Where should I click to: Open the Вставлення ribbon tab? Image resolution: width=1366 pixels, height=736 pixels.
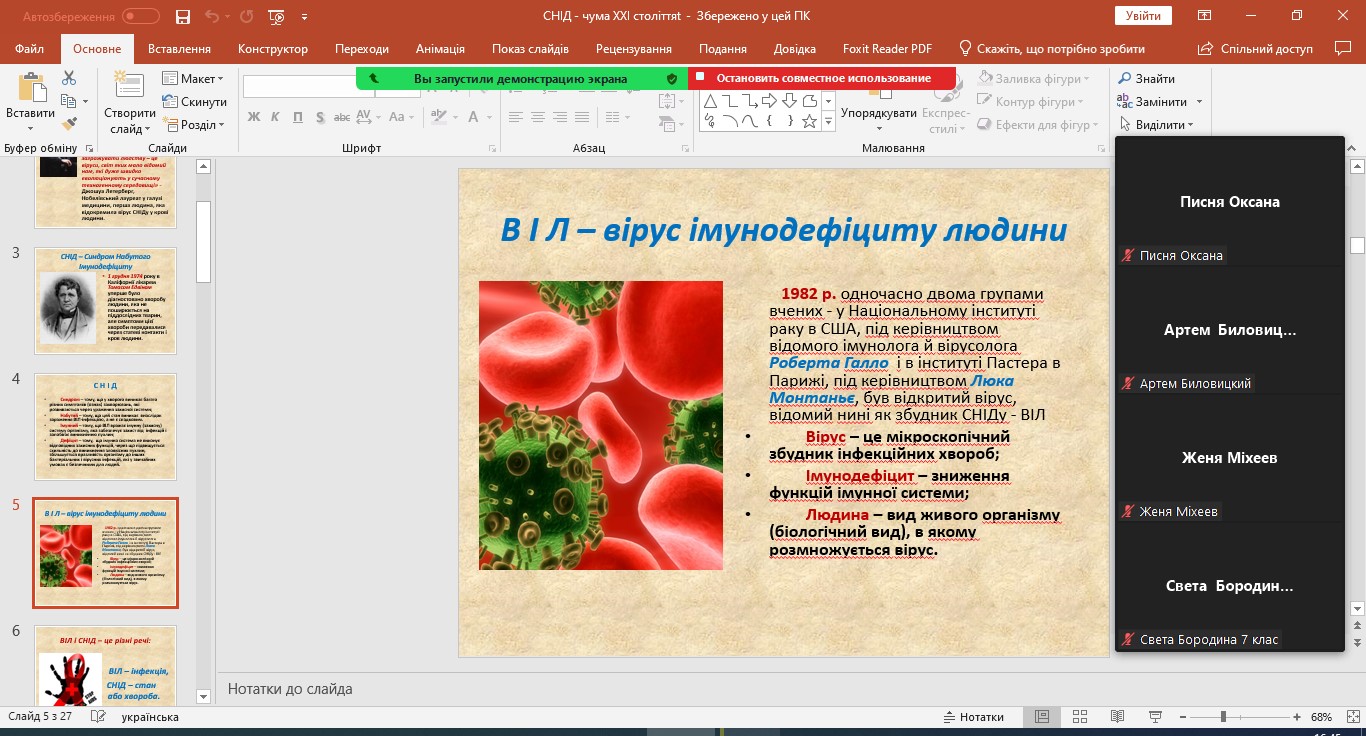179,49
